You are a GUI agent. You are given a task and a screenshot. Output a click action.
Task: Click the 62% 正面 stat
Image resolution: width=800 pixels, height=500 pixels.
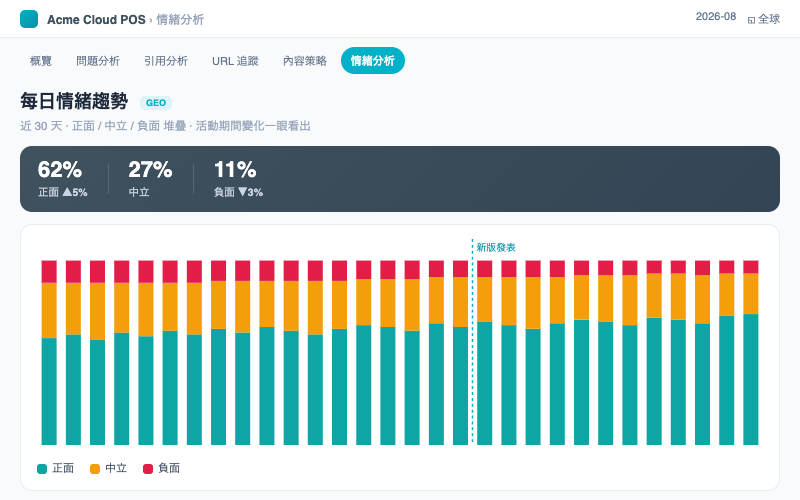(x=62, y=179)
